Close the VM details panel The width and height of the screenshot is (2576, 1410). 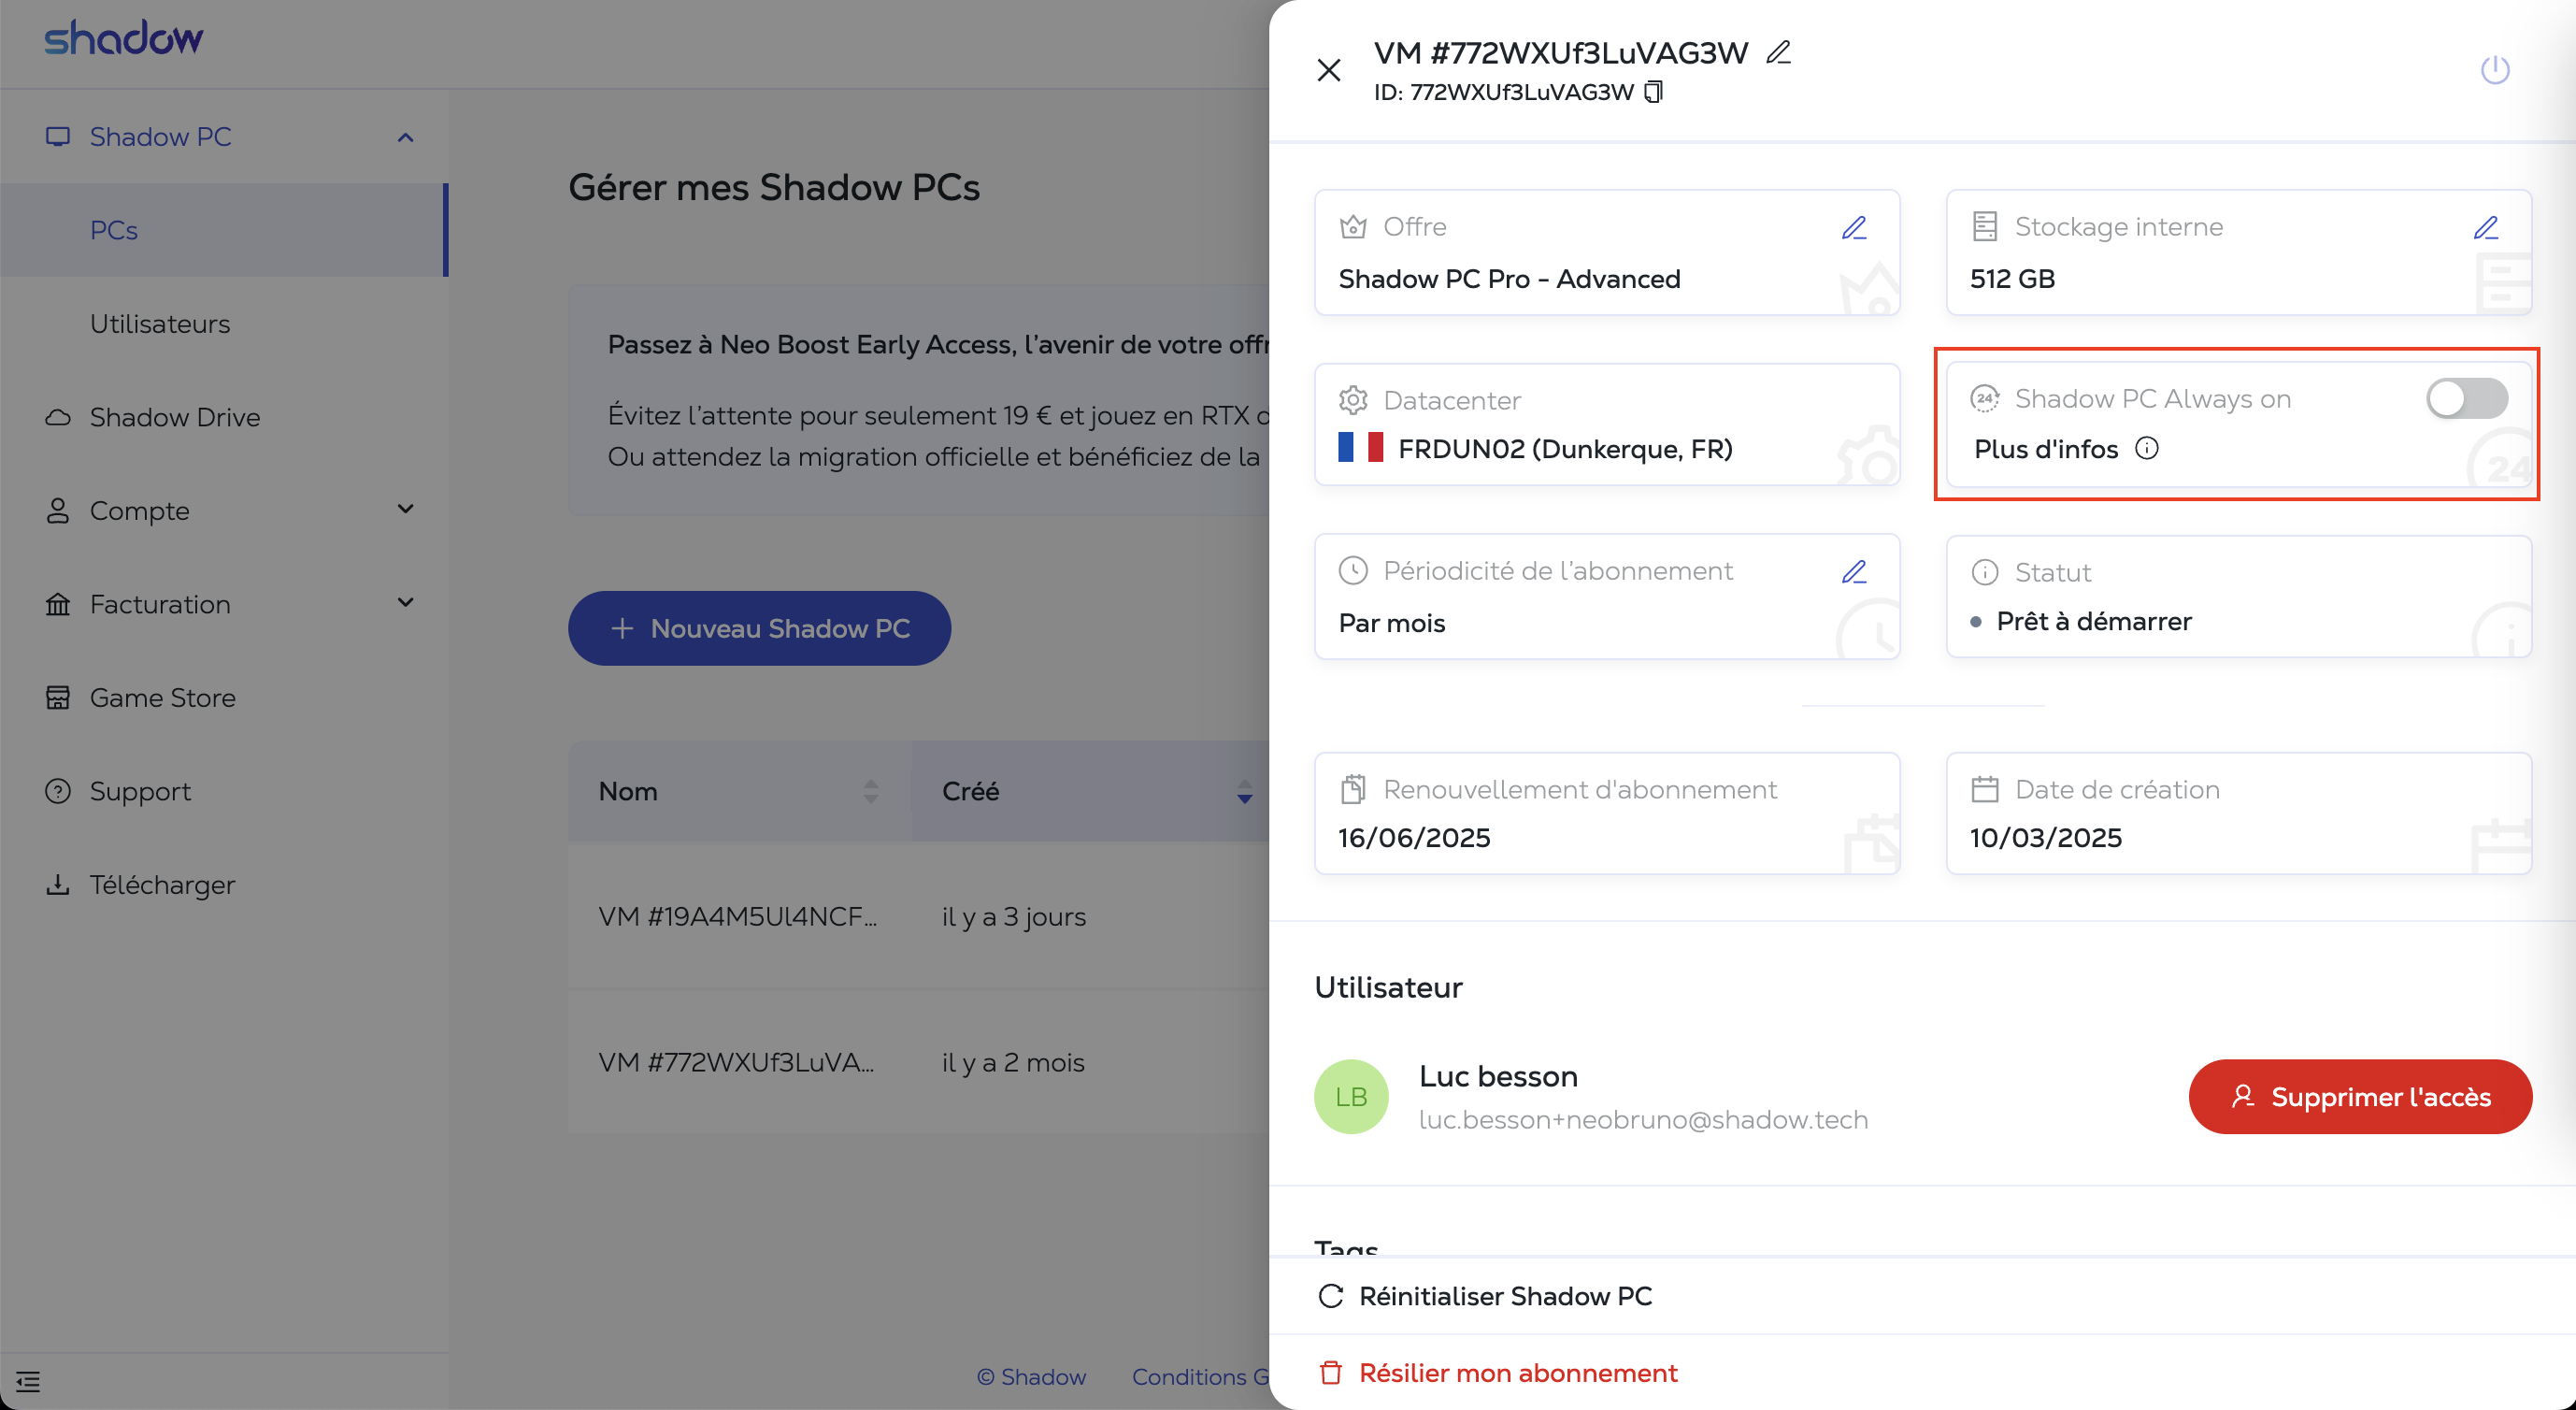pos(1329,70)
